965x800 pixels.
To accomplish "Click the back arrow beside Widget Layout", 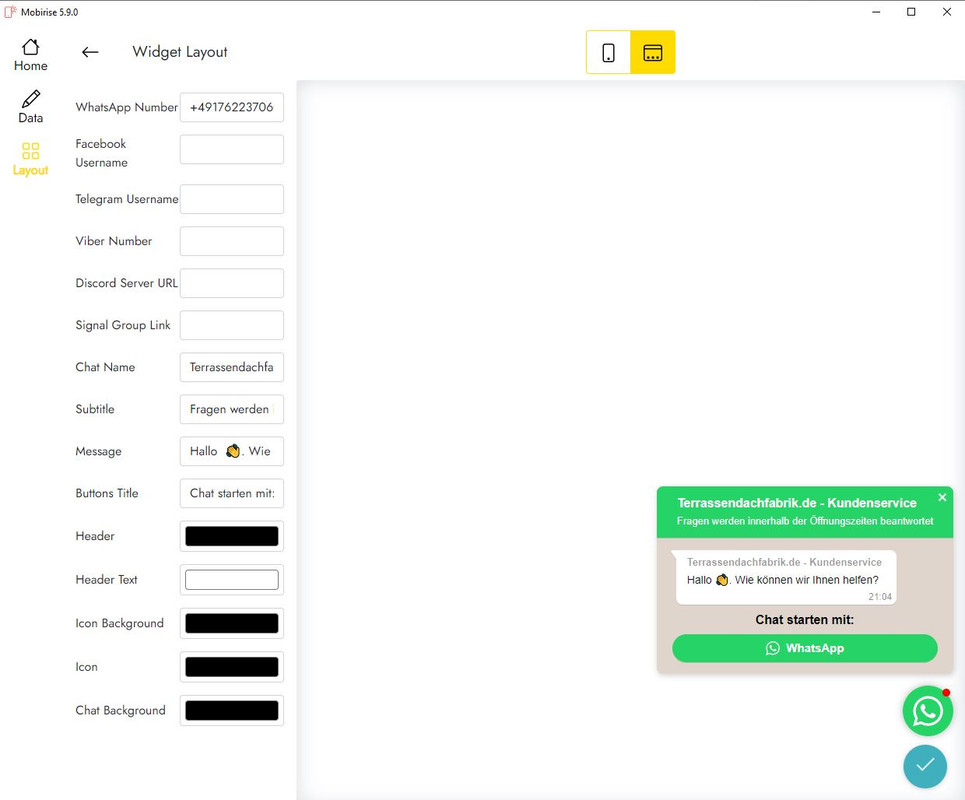I will tap(90, 52).
